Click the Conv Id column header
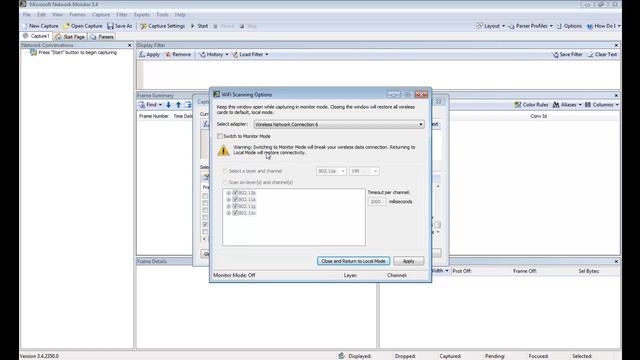Viewport: 640px width, 360px height. click(x=538, y=116)
